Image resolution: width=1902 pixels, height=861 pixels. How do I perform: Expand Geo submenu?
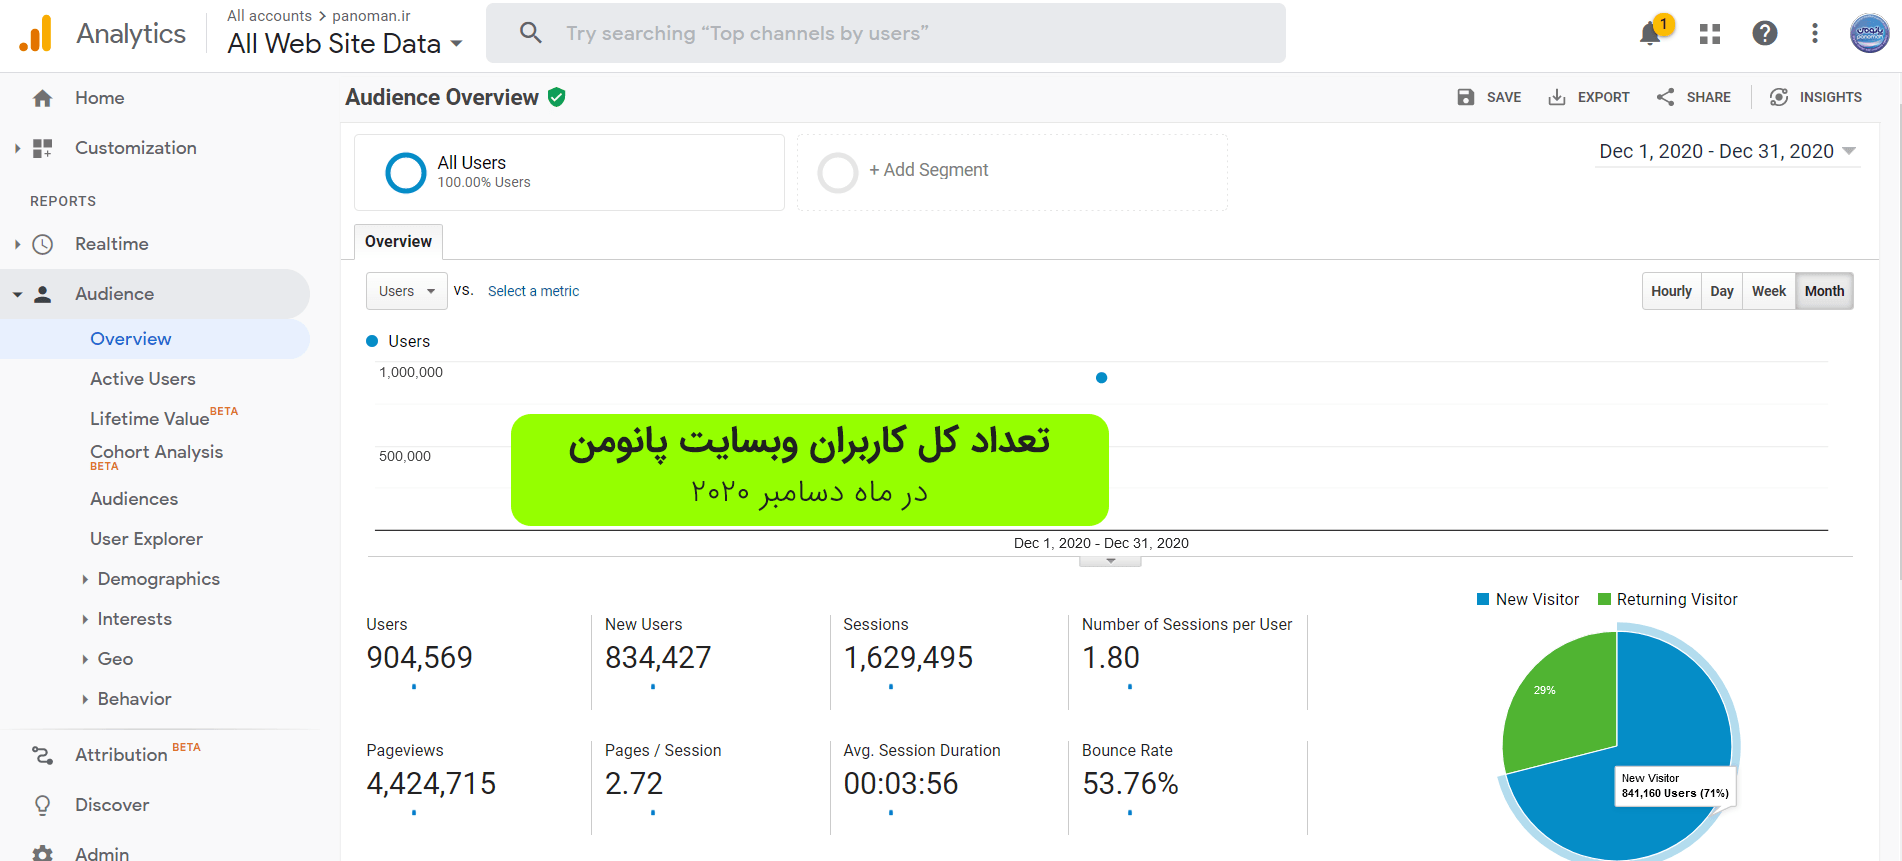pyautogui.click(x=85, y=659)
